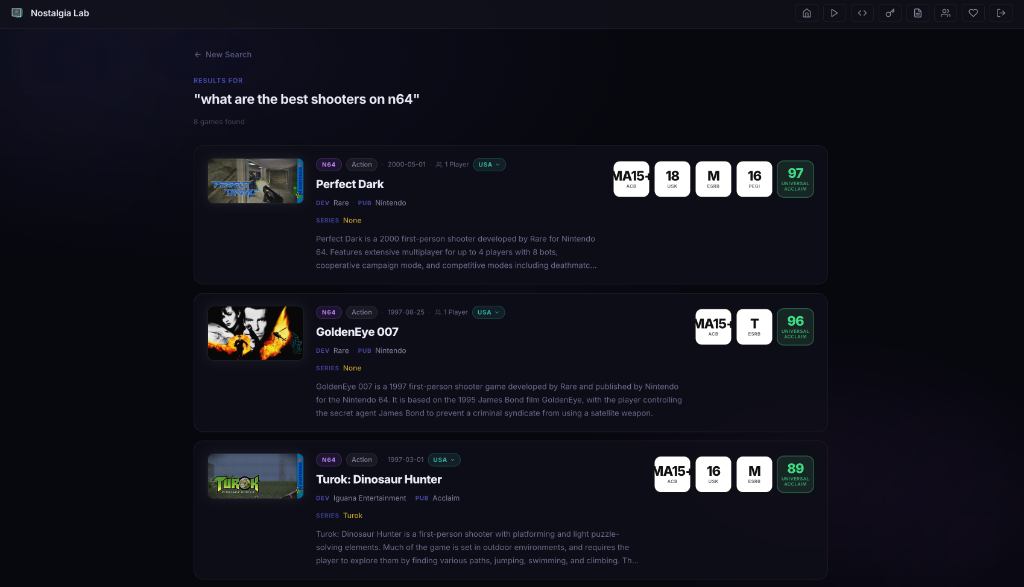Open the document file icon
Screen dimensions: 1024x587
tap(918, 13)
